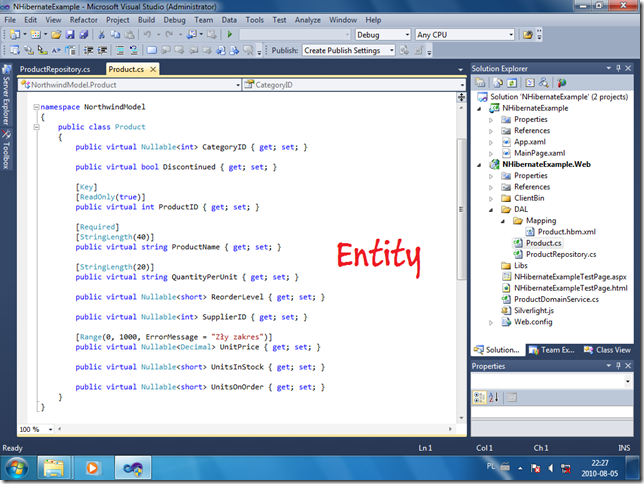The height and width of the screenshot is (484, 644).
Task: Click the Decrease Indent toolbar icon
Action: click(88, 51)
